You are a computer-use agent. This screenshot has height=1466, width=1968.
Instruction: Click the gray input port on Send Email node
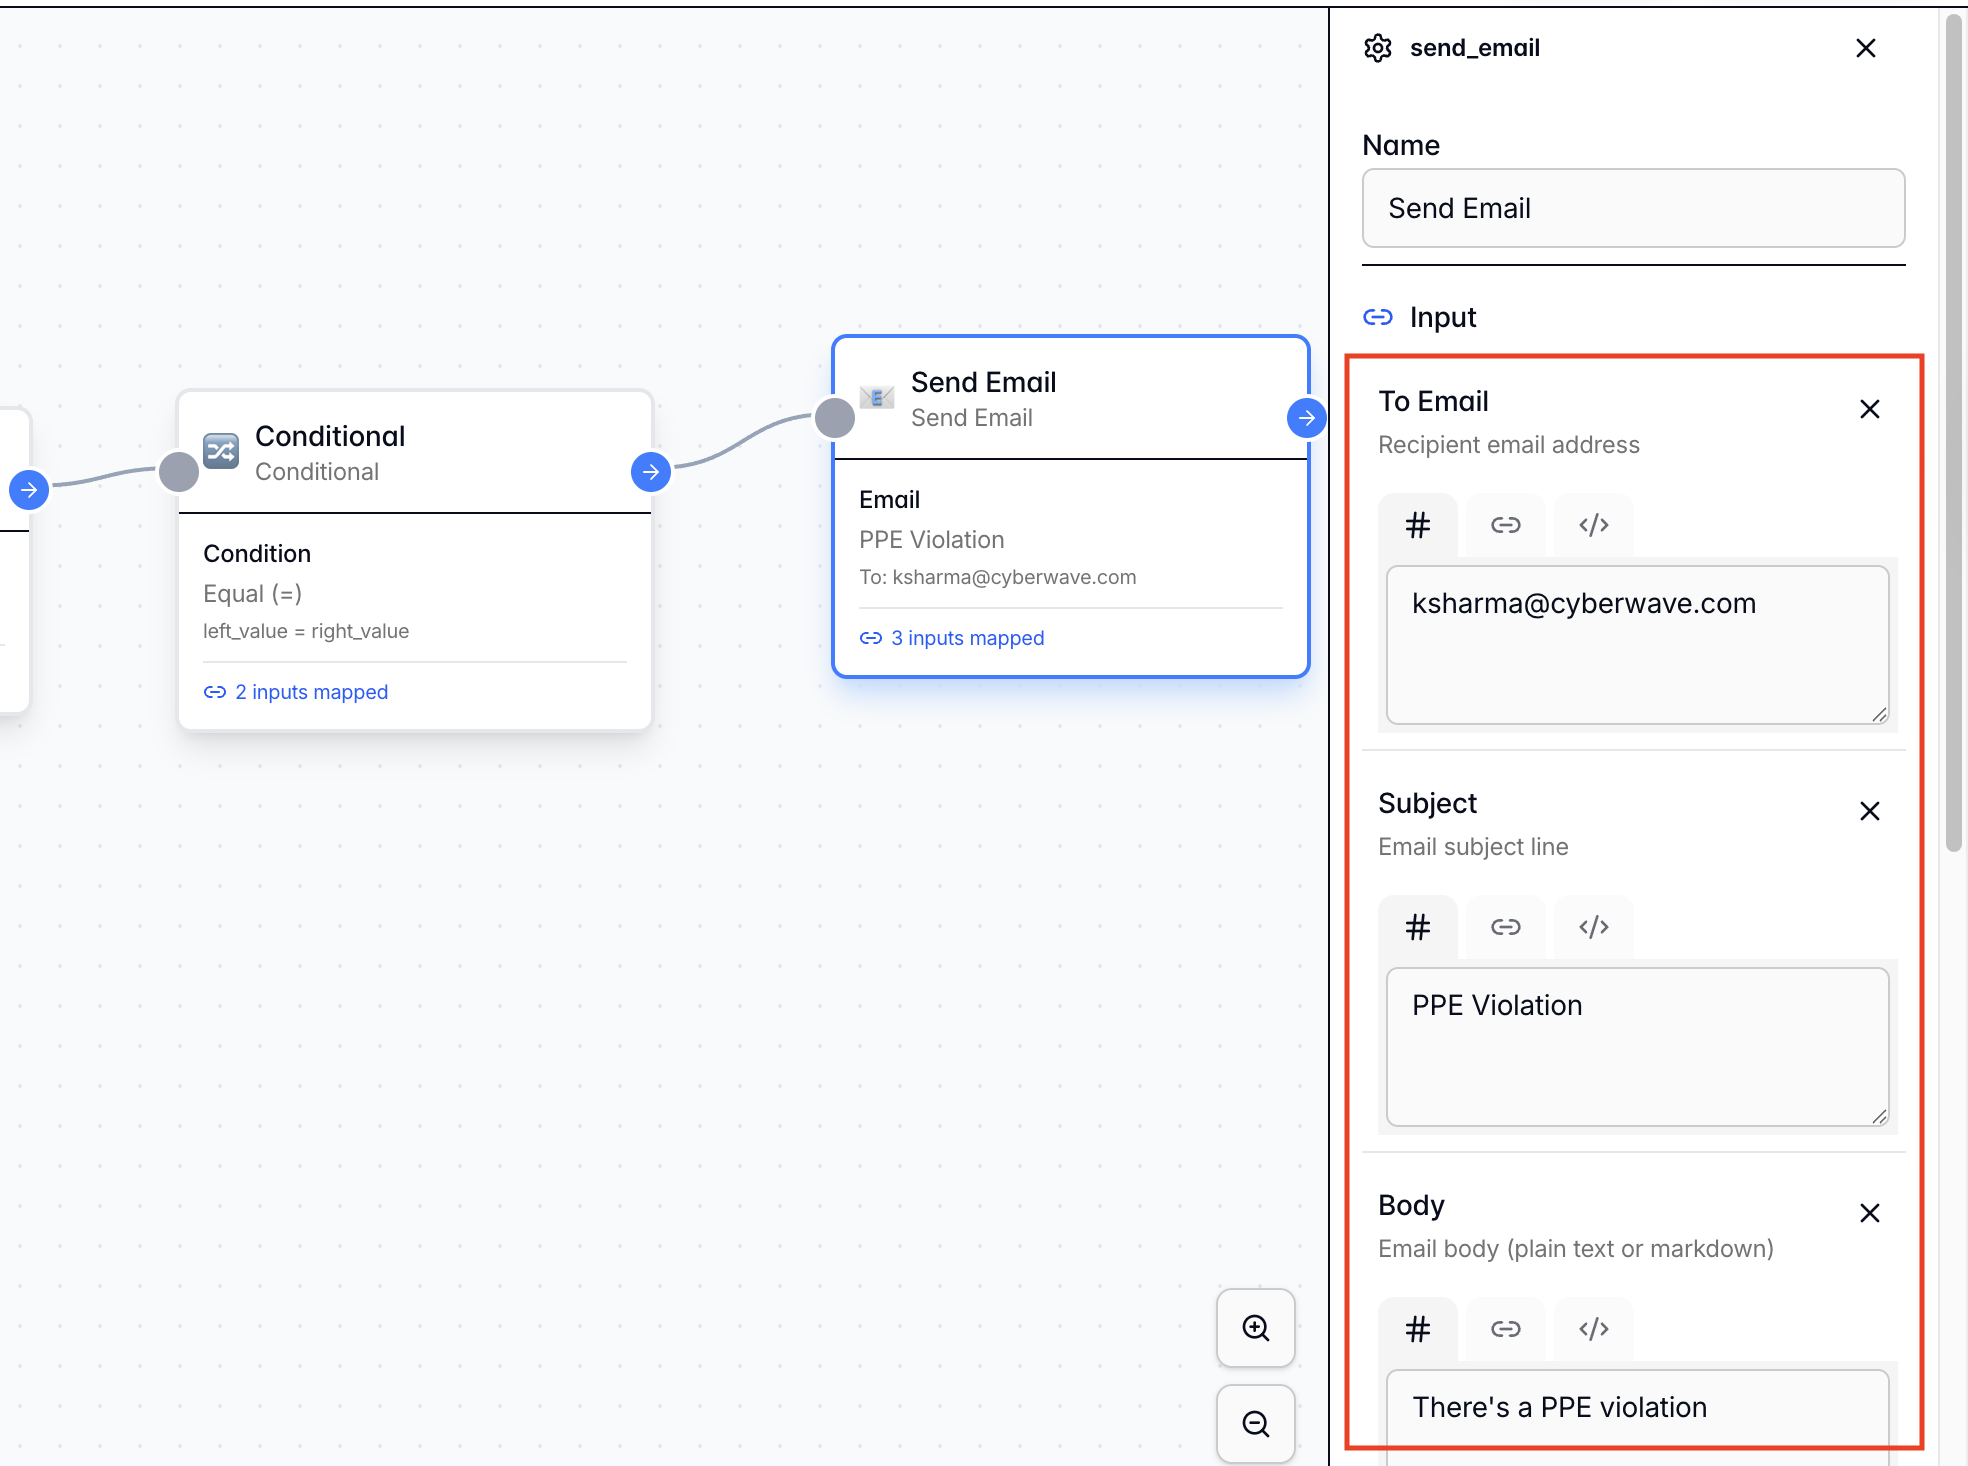835,418
